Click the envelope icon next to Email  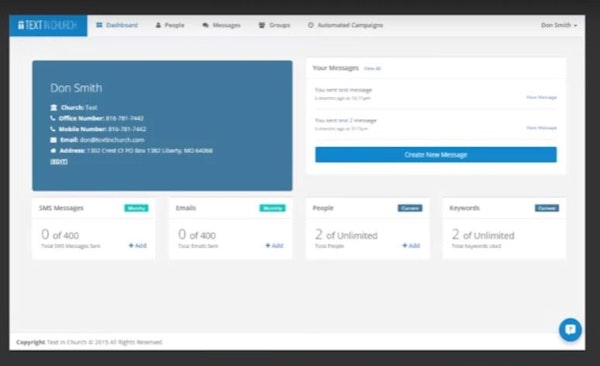[x=54, y=140]
